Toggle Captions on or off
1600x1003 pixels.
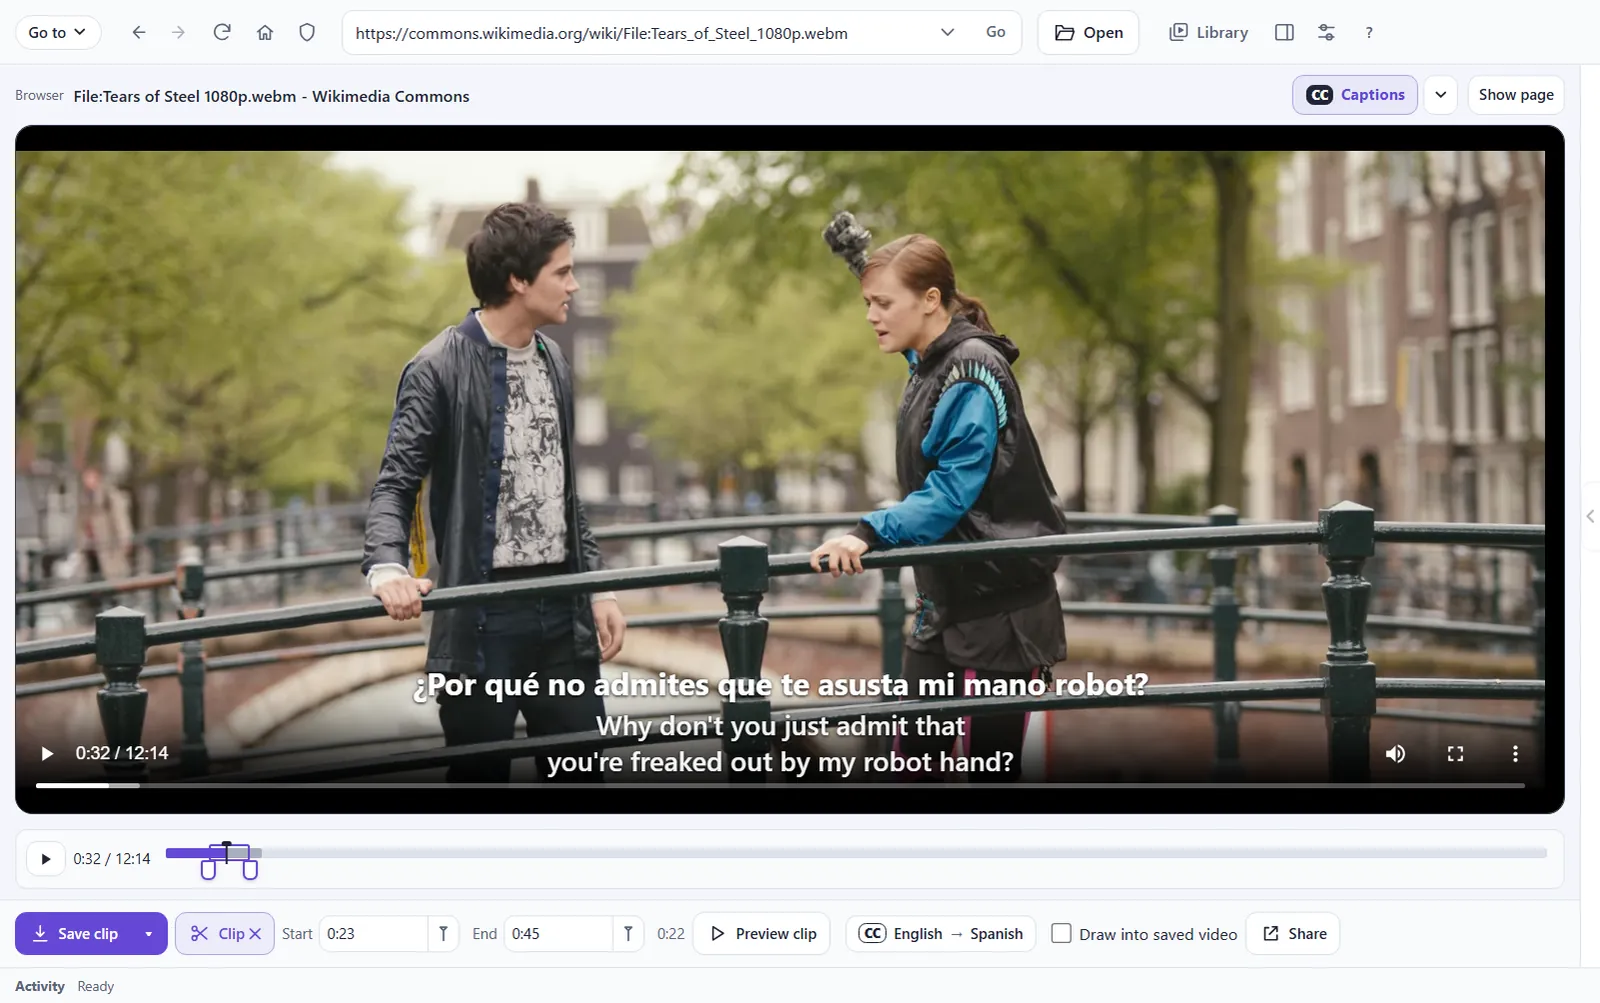coord(1355,95)
